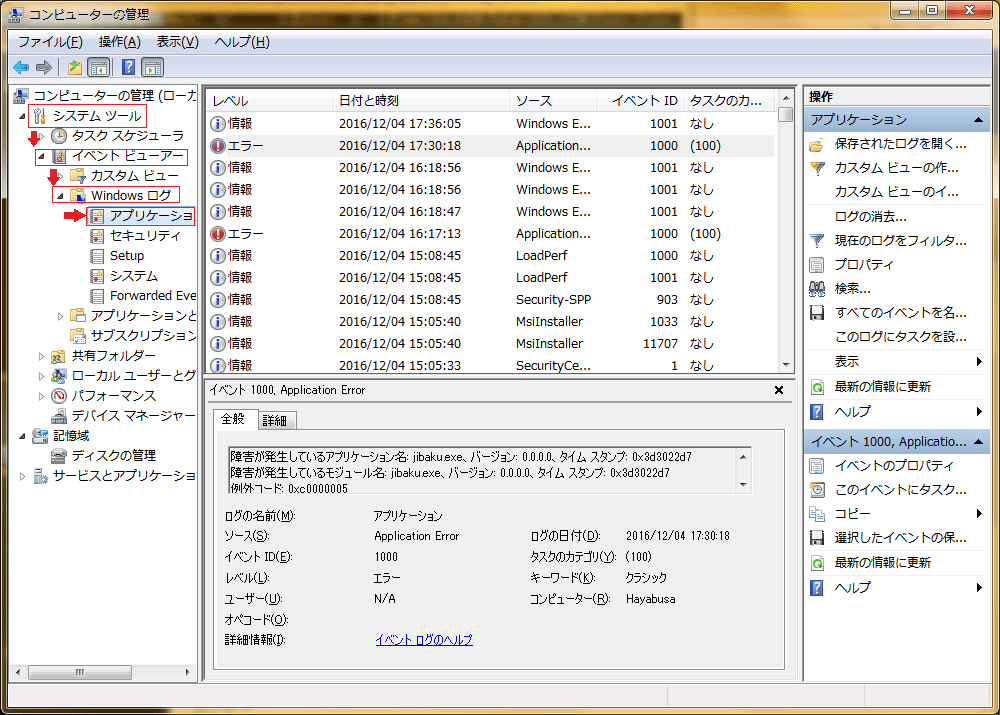This screenshot has height=715, width=1000.
Task: Switch to the 詳細 tab
Action: 274,421
